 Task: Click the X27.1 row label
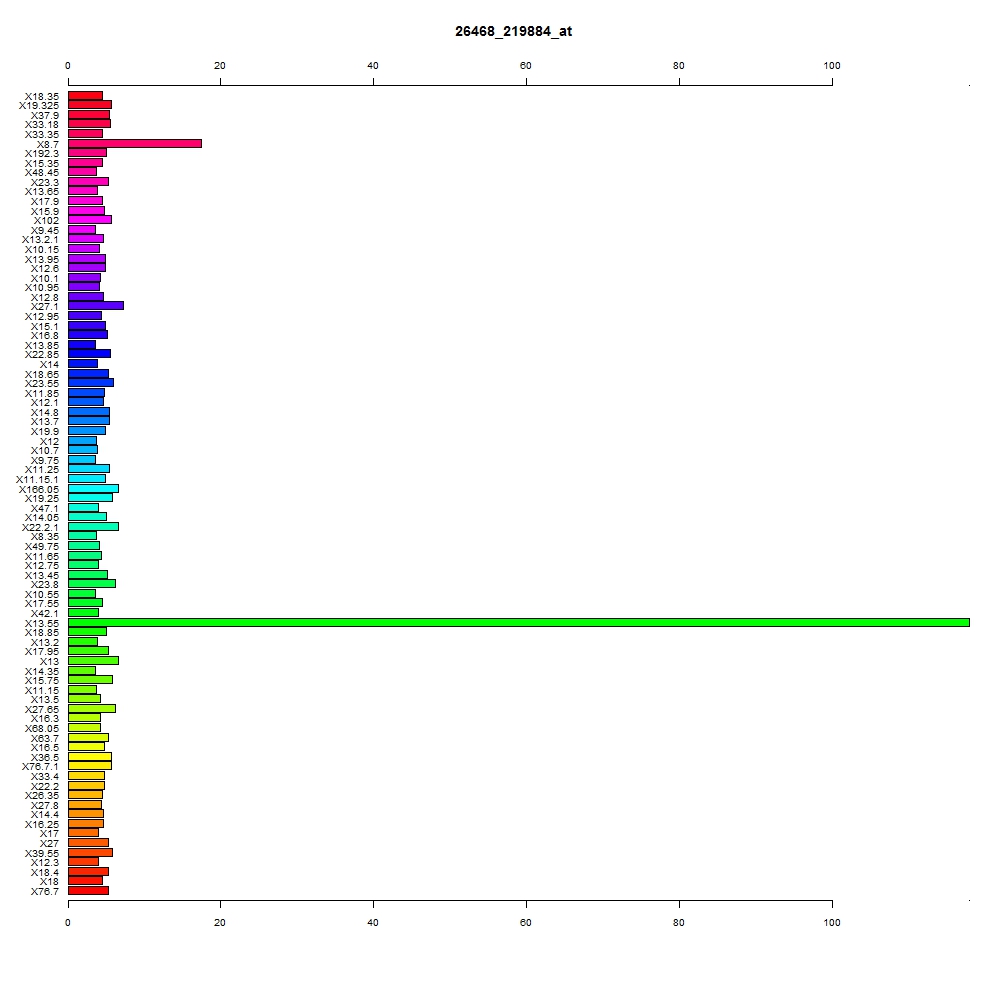[45, 307]
